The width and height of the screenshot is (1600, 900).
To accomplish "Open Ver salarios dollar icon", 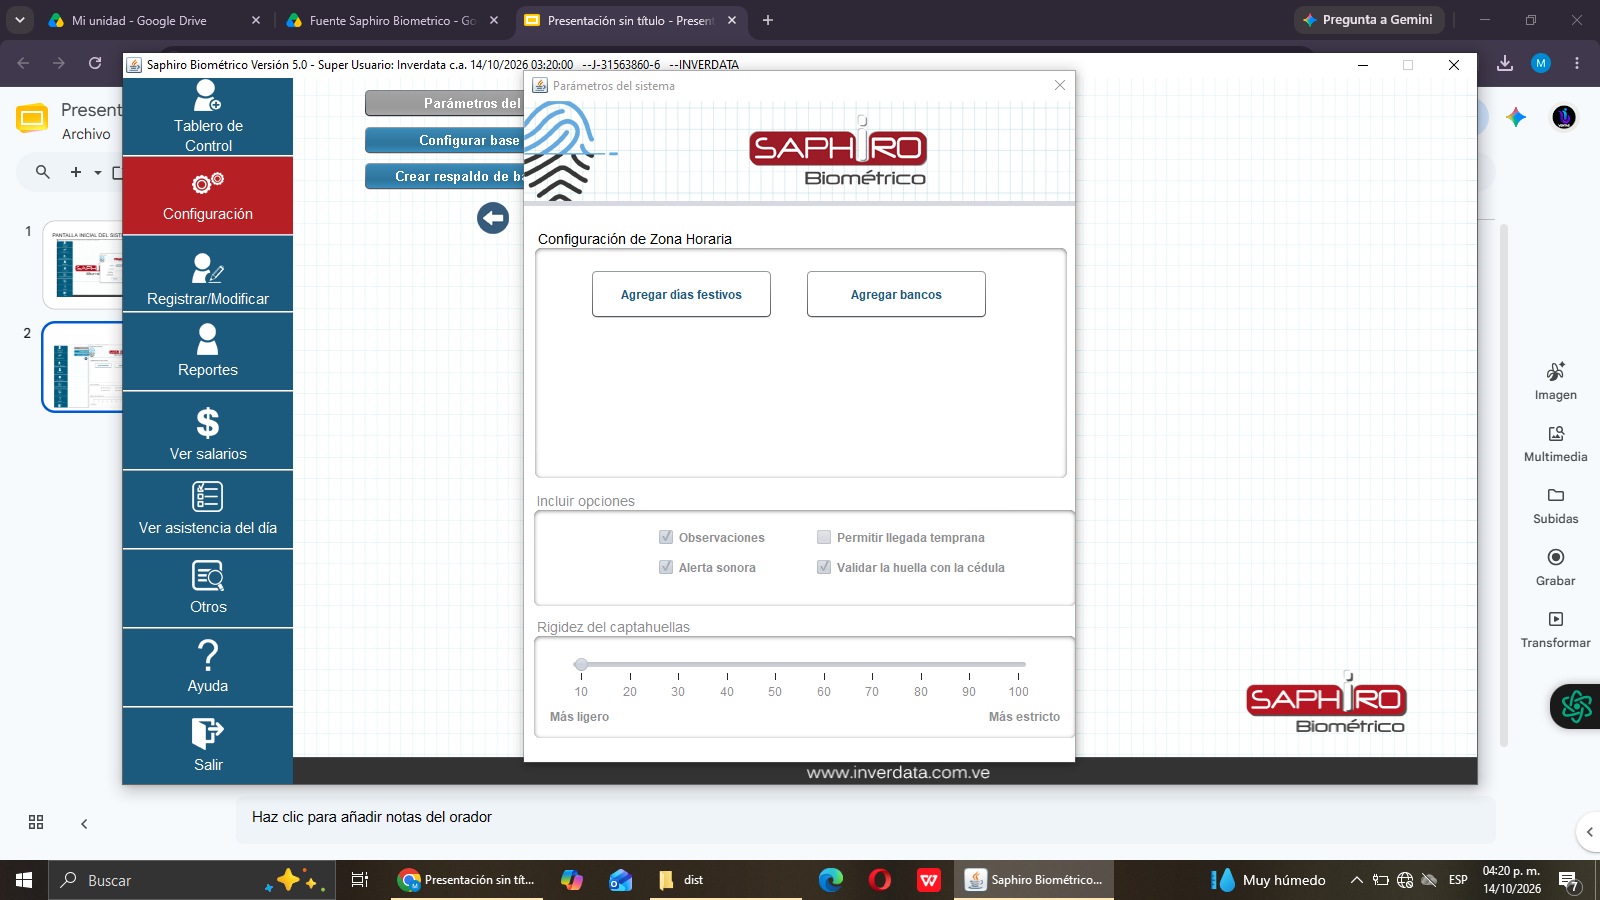I will [208, 423].
